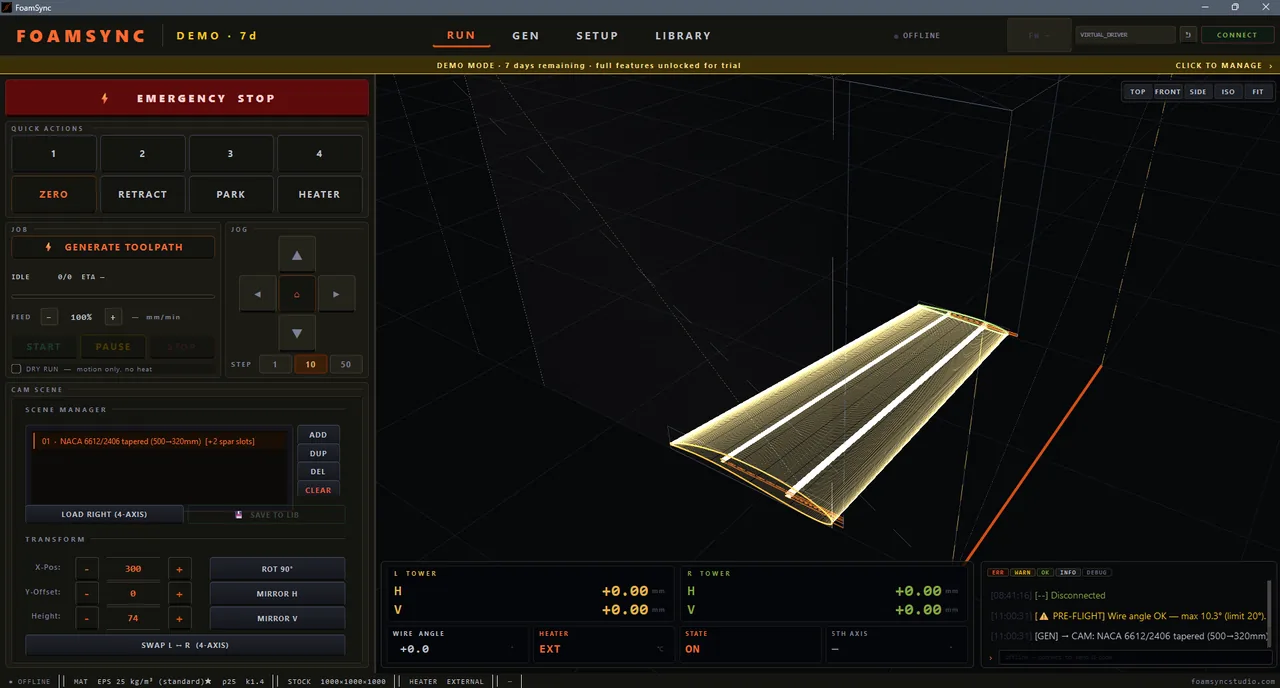Switch viewport to SIDE view

click(x=1198, y=92)
